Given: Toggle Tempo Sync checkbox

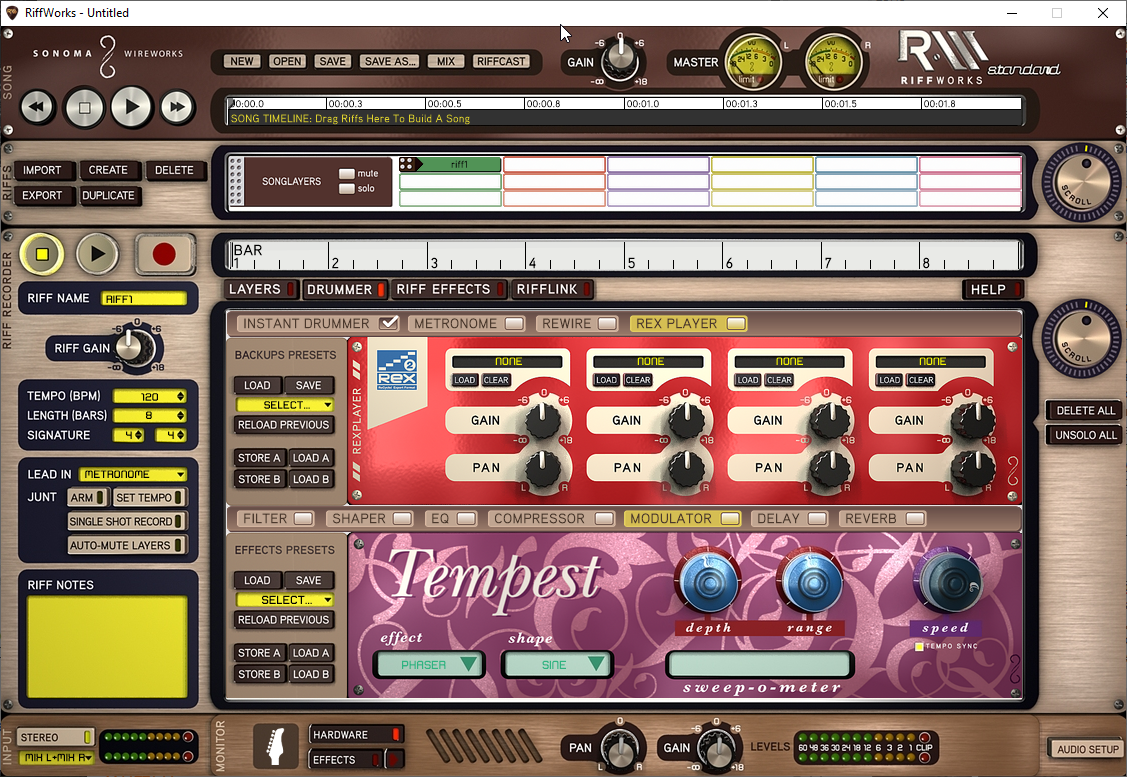Looking at the screenshot, I should click(x=919, y=647).
